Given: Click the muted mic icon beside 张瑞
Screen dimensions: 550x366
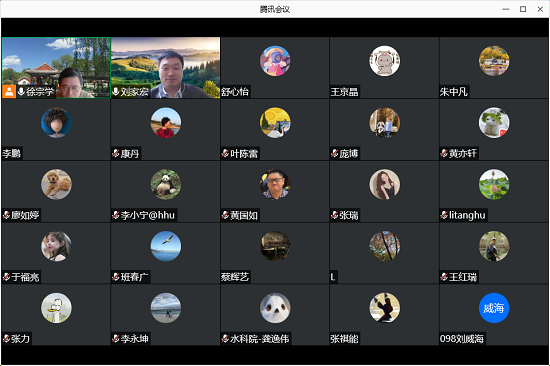Looking at the screenshot, I should [335, 215].
